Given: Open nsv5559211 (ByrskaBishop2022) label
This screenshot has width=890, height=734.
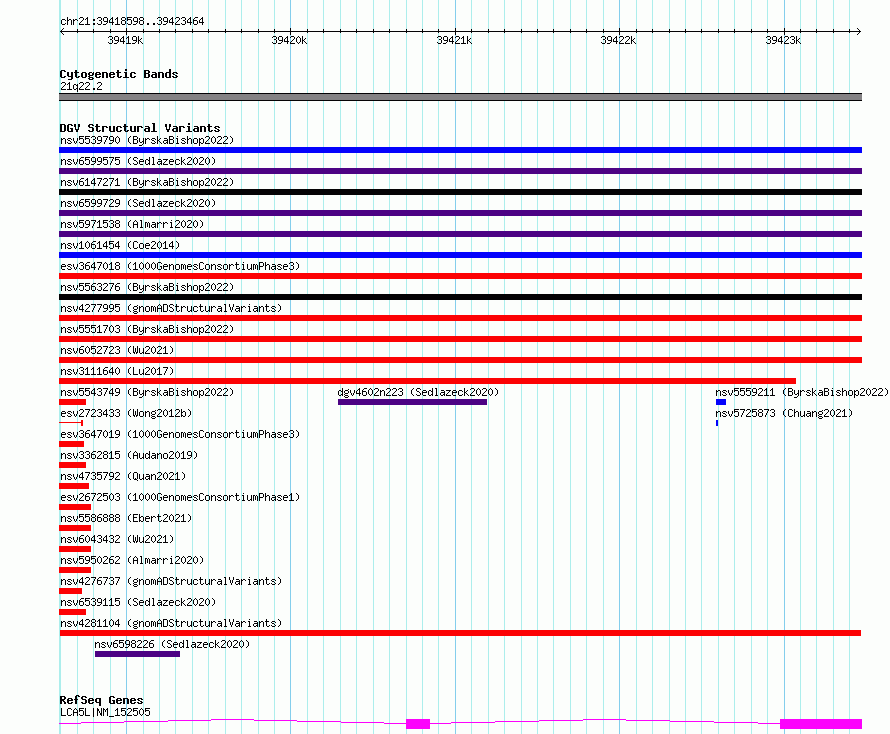Looking at the screenshot, I should 802,392.
